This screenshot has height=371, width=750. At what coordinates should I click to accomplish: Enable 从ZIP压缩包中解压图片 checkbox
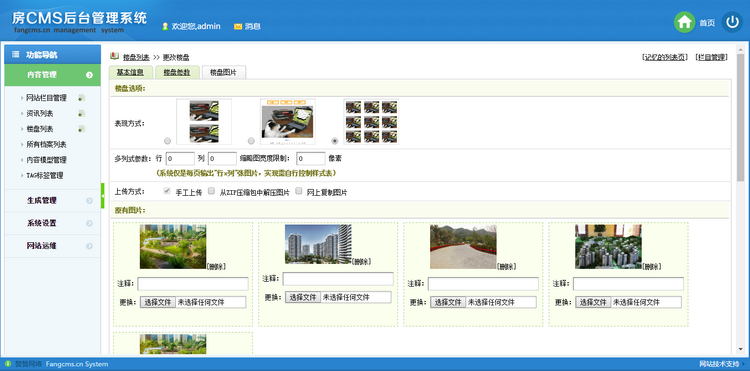[x=211, y=191]
